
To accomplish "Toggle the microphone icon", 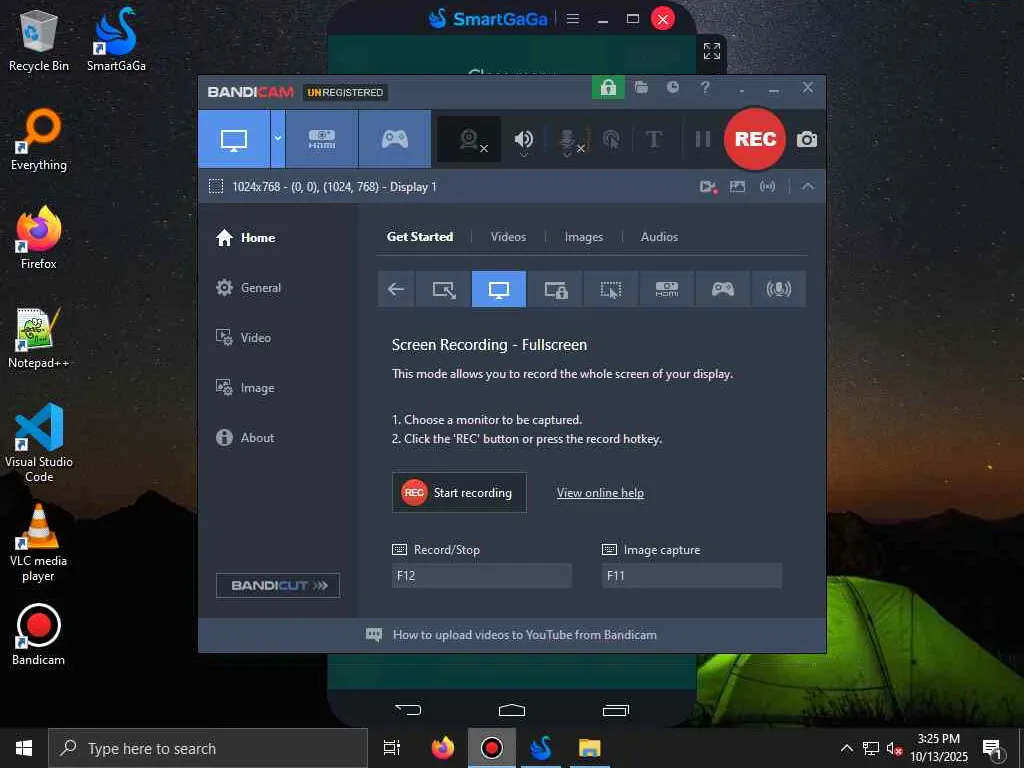I will click(568, 139).
